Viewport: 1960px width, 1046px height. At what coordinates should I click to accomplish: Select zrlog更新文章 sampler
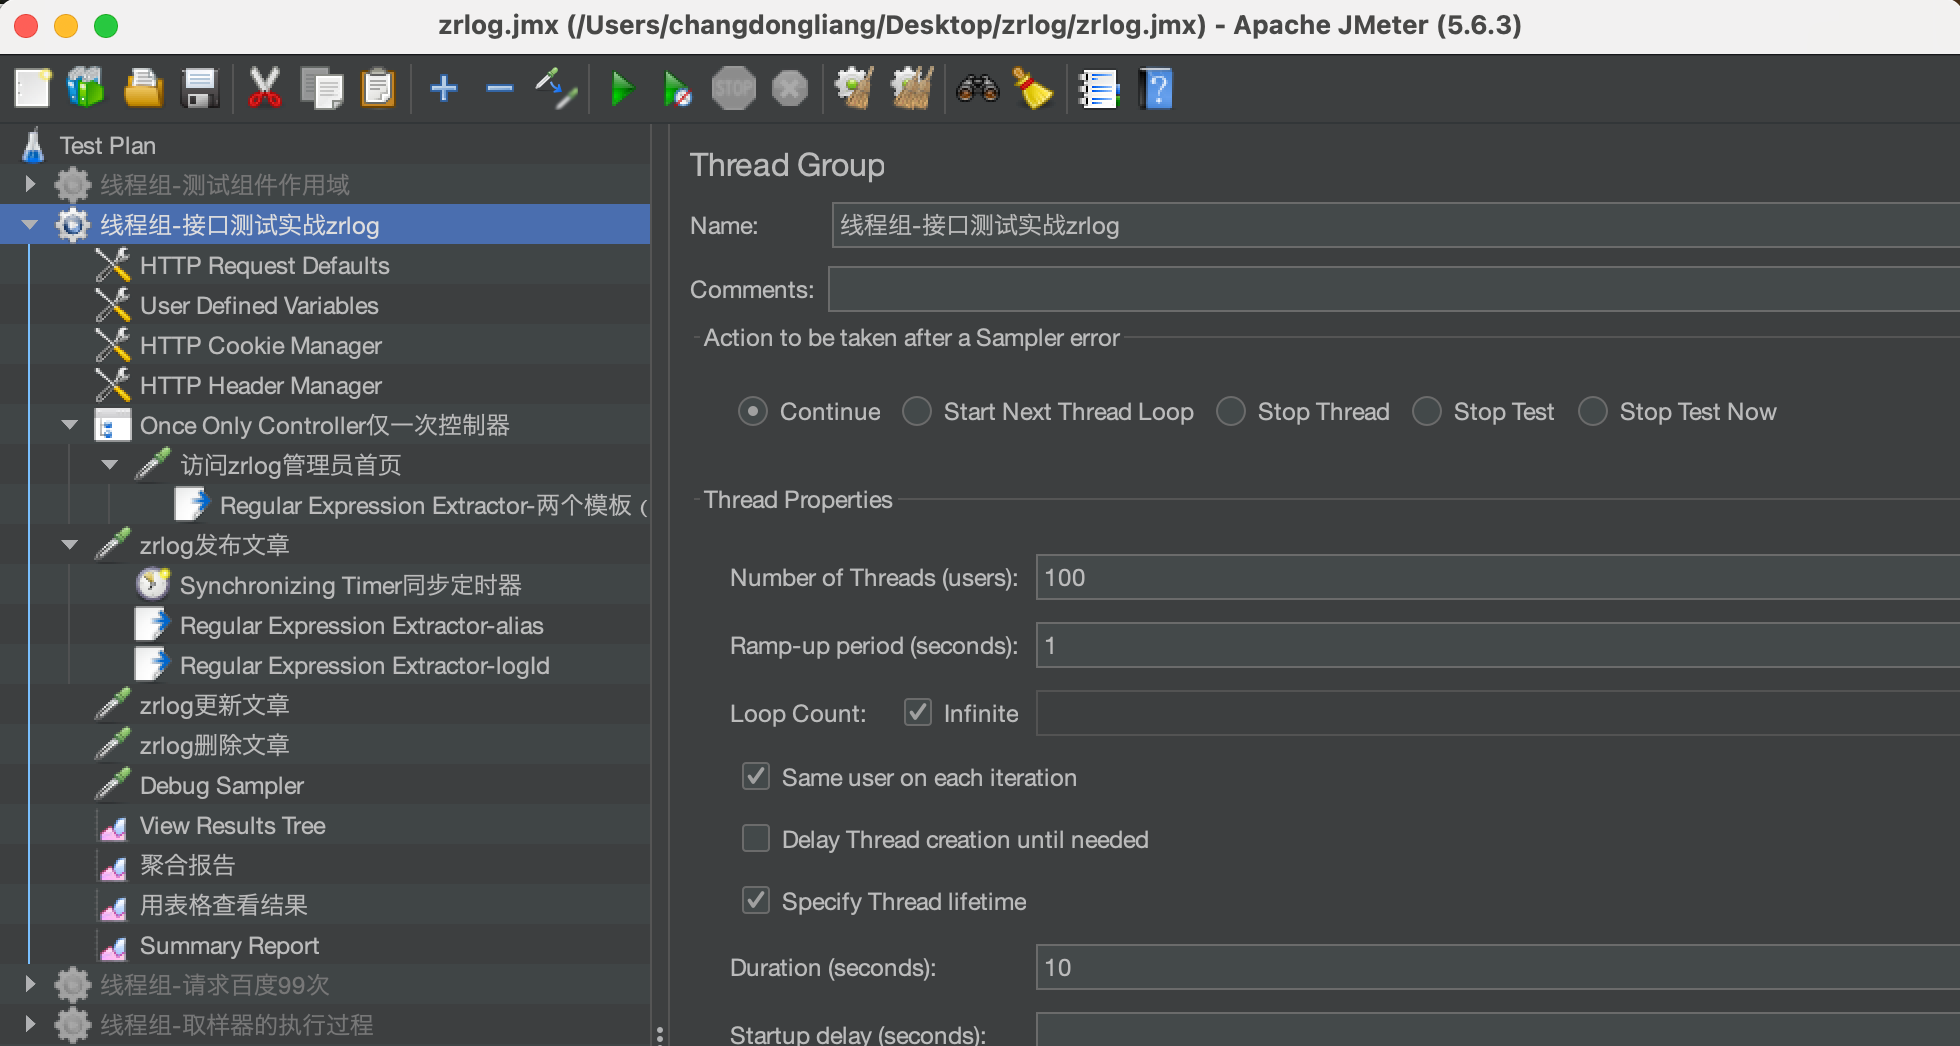[214, 705]
